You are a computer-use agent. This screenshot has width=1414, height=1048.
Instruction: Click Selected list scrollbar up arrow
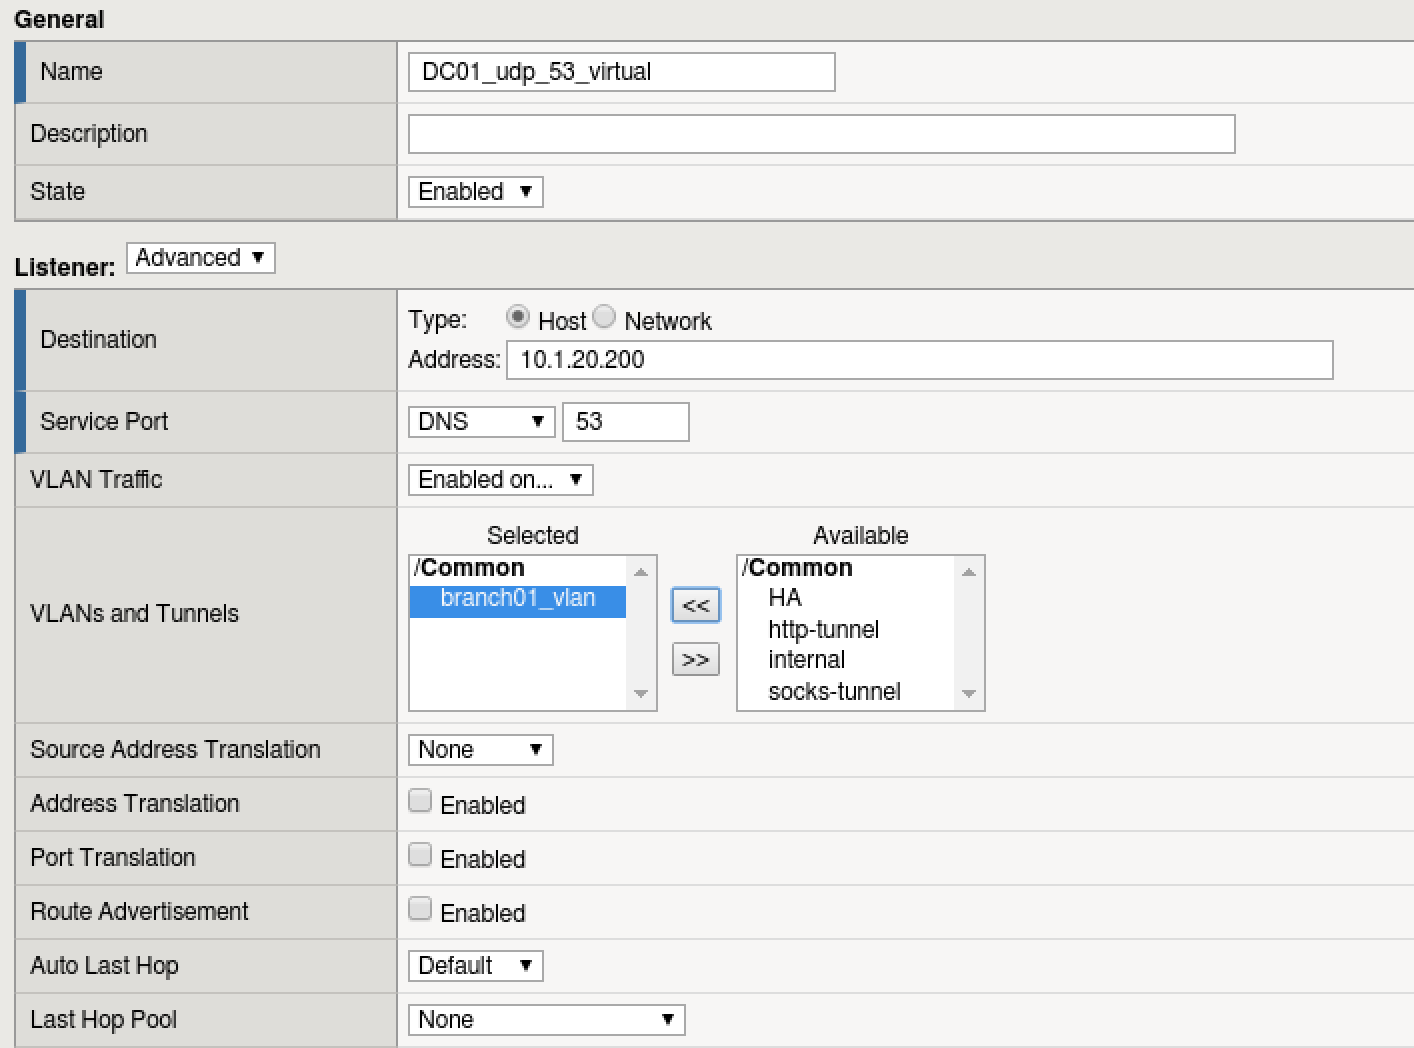point(641,572)
